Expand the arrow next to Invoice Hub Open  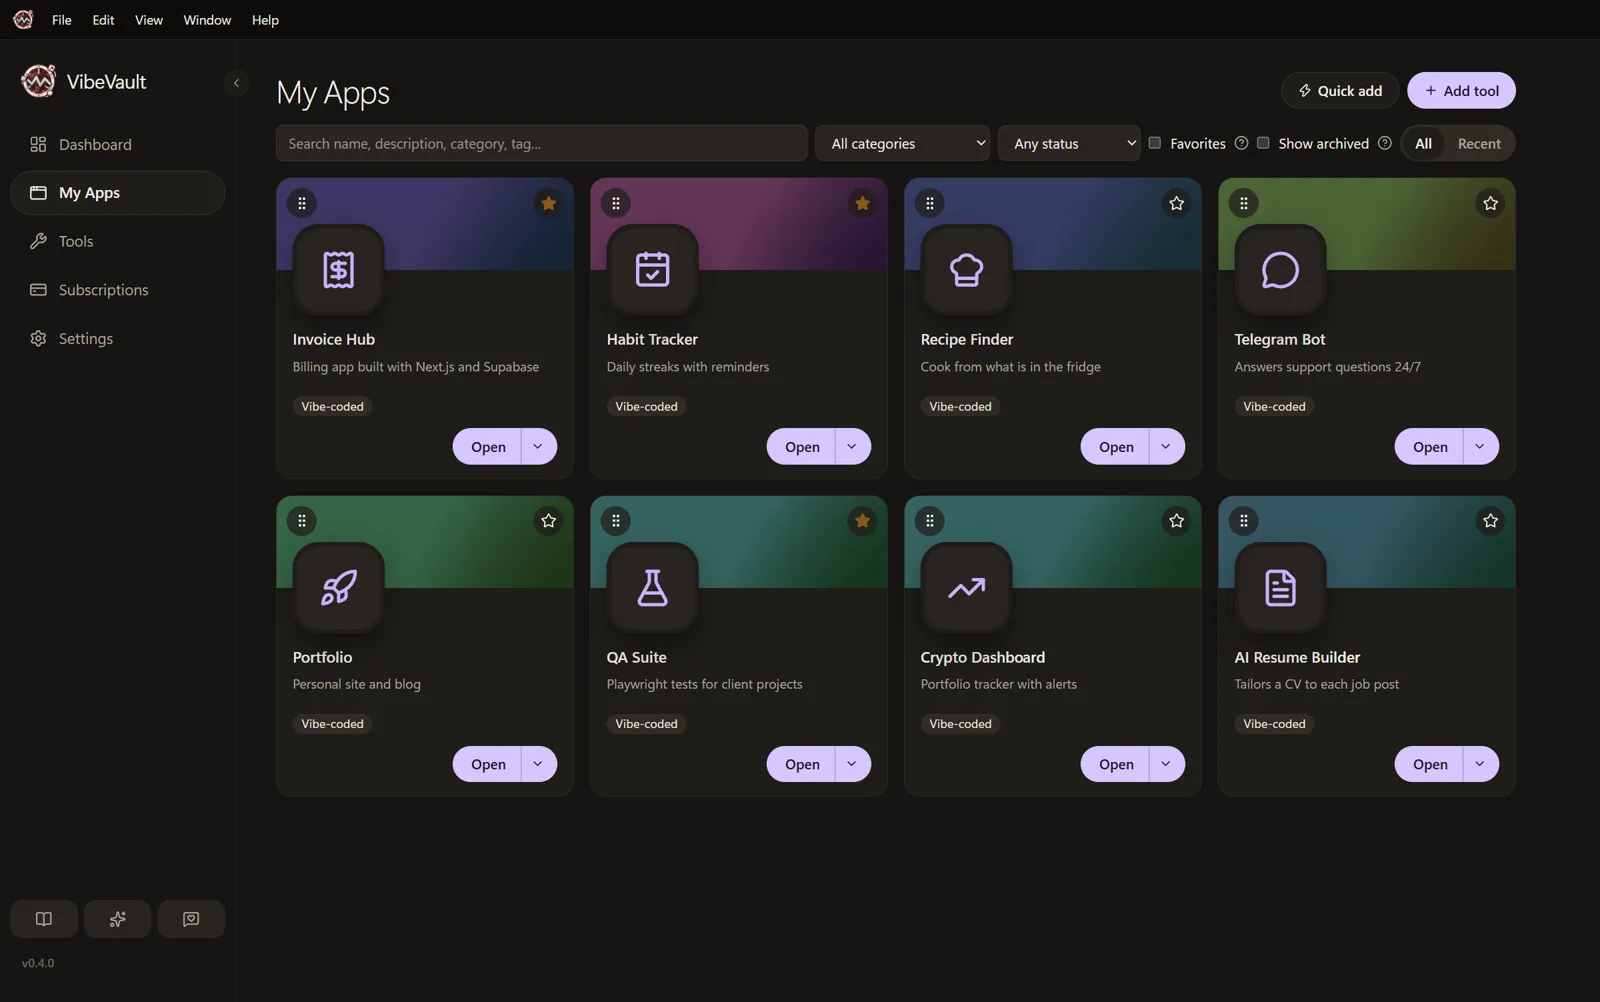(x=538, y=446)
